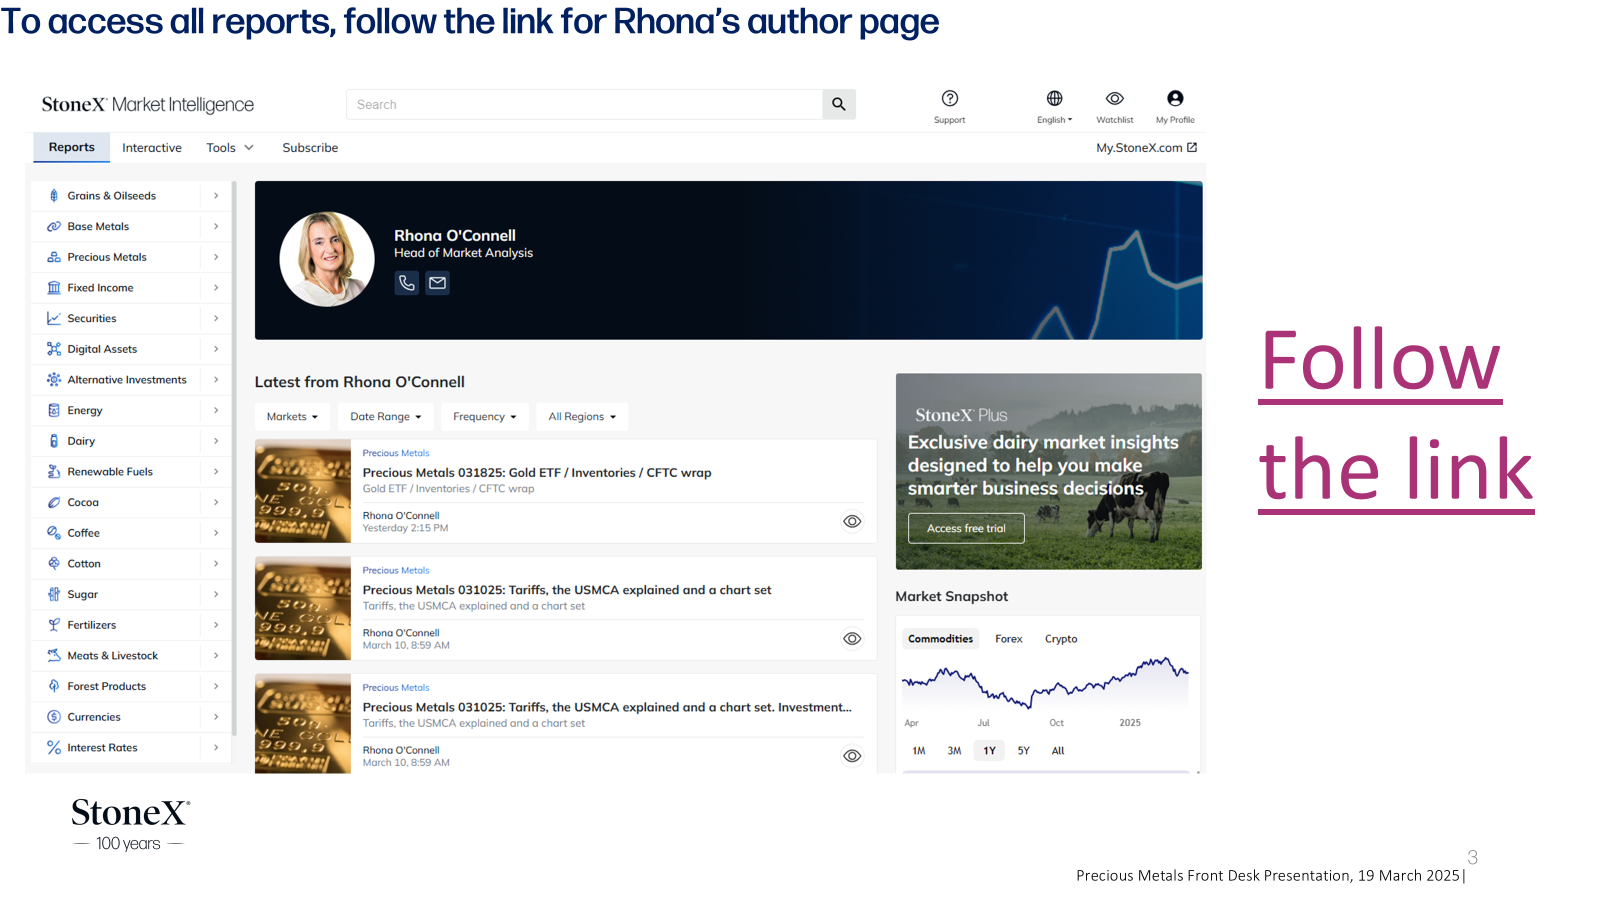Screen dimensions: 1600x900
Task: Click the Digital Assets icon
Action: pyautogui.click(x=54, y=349)
